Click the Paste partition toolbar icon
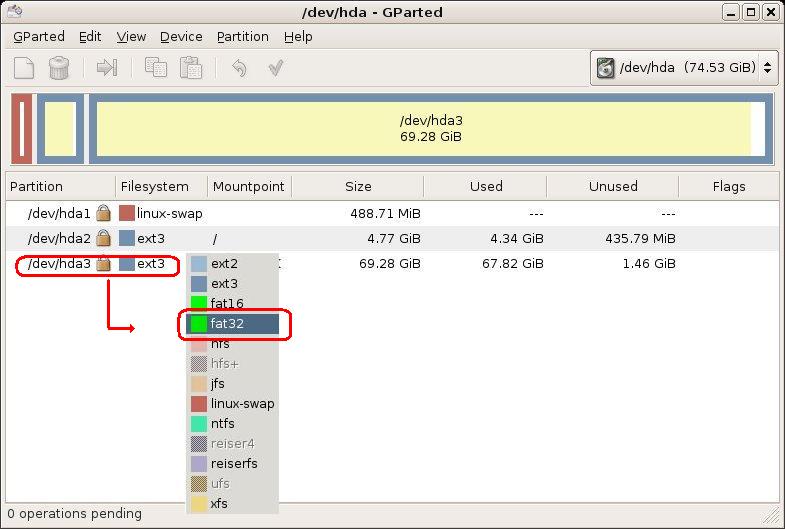The height and width of the screenshot is (529, 785). click(x=190, y=68)
